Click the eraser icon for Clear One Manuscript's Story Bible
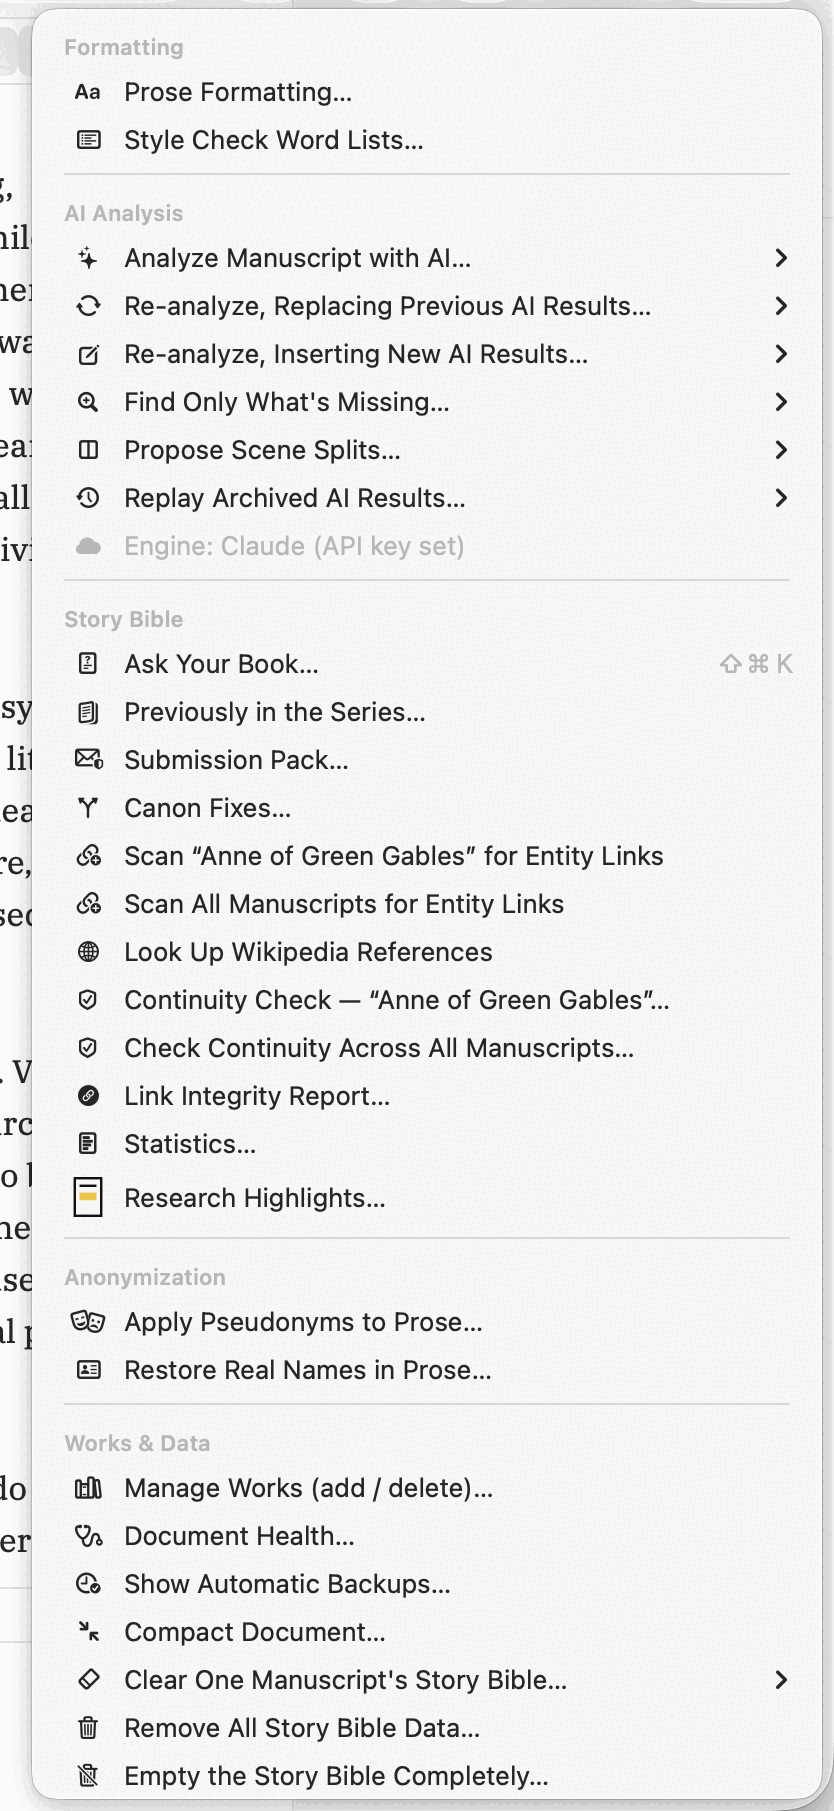The height and width of the screenshot is (1811, 834). 88,1680
